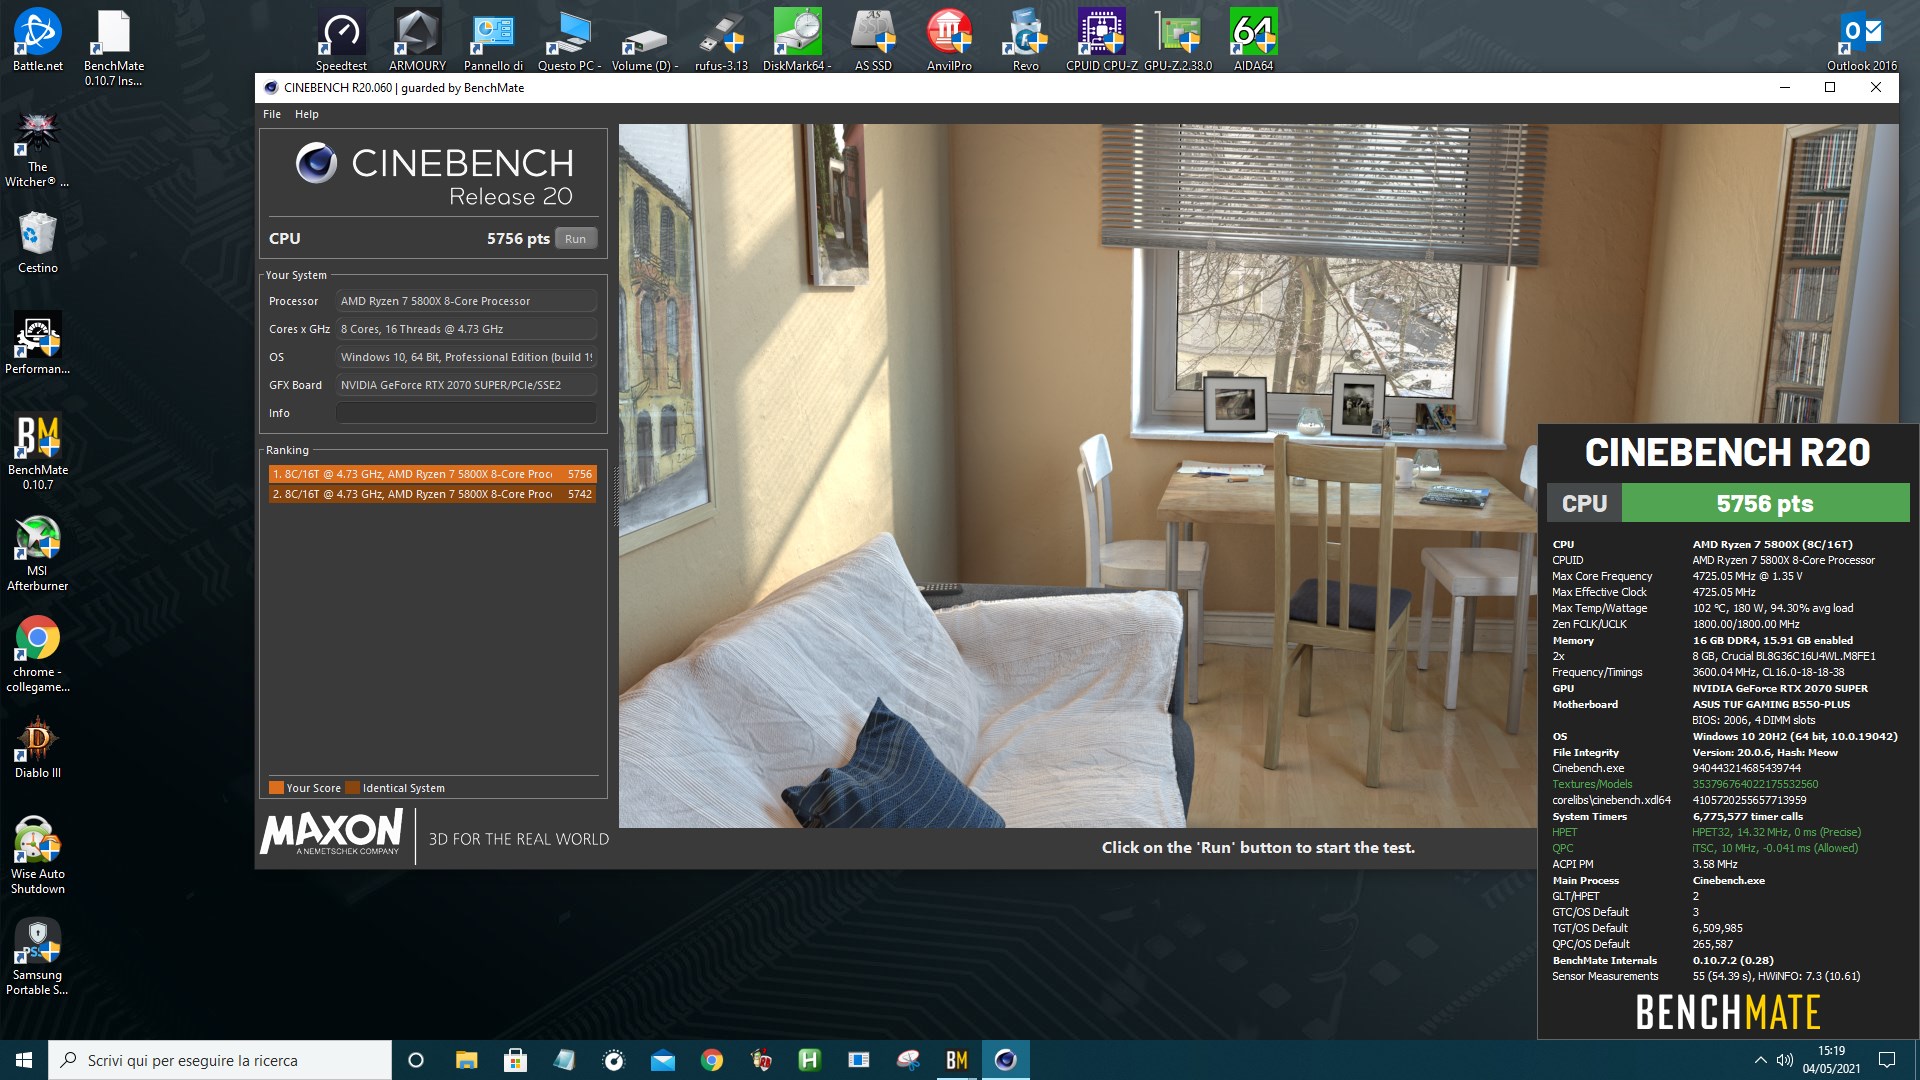Viewport: 1920px width, 1080px height.
Task: Click the green 5756 pts score in BenchMate overlay
Action: tap(1765, 504)
